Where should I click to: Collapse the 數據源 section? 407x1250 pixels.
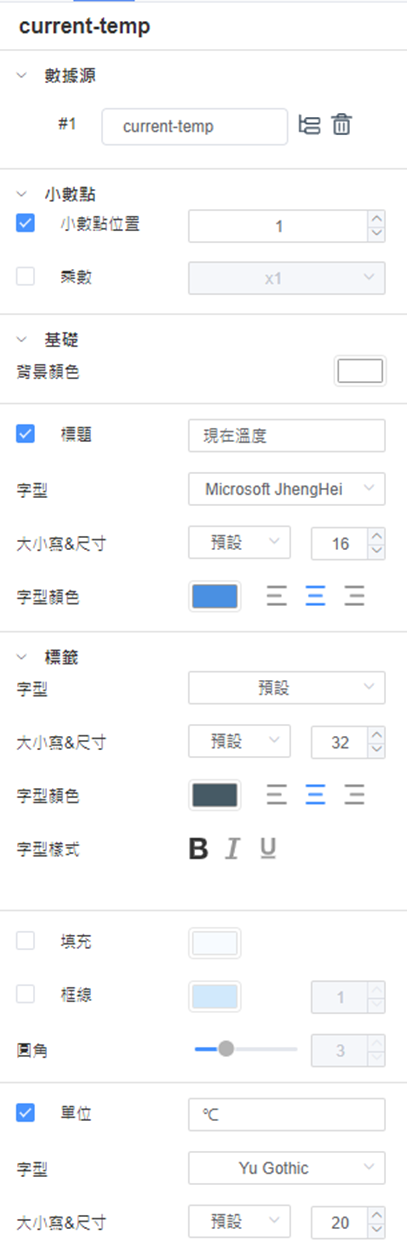[x=23, y=76]
